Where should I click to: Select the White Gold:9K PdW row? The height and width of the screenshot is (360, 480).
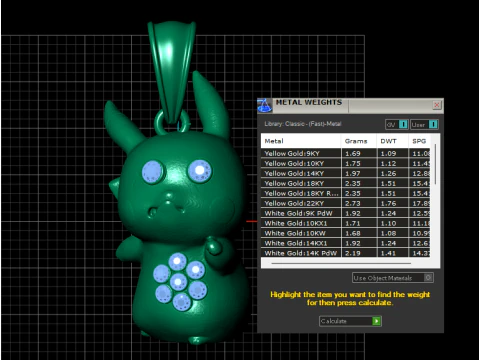(346, 213)
